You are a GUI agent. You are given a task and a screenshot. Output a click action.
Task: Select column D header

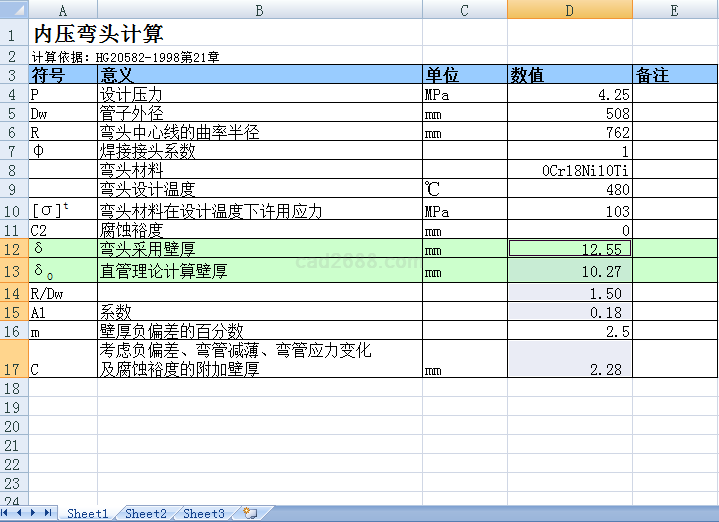(x=569, y=9)
